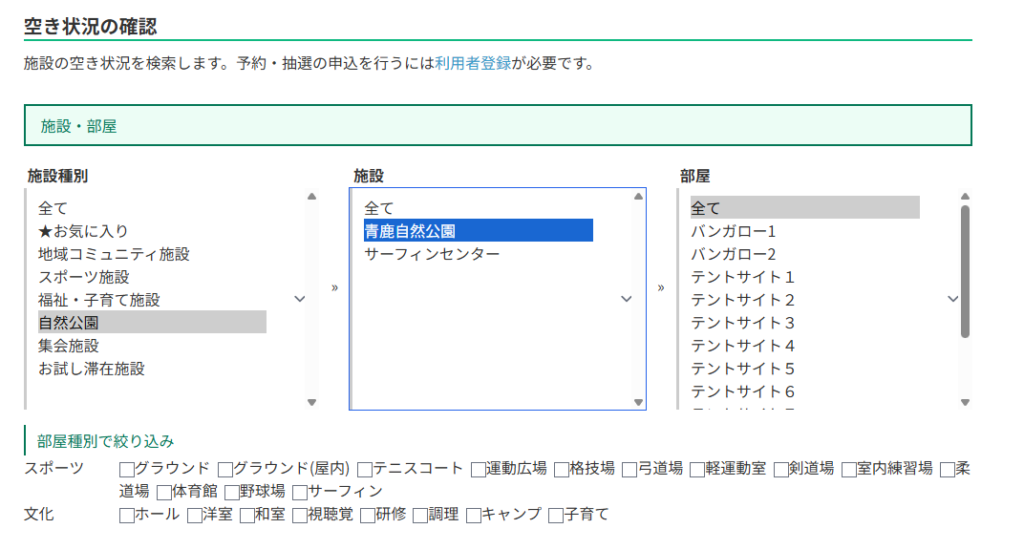Select バンガロー1 in room list

tap(733, 231)
